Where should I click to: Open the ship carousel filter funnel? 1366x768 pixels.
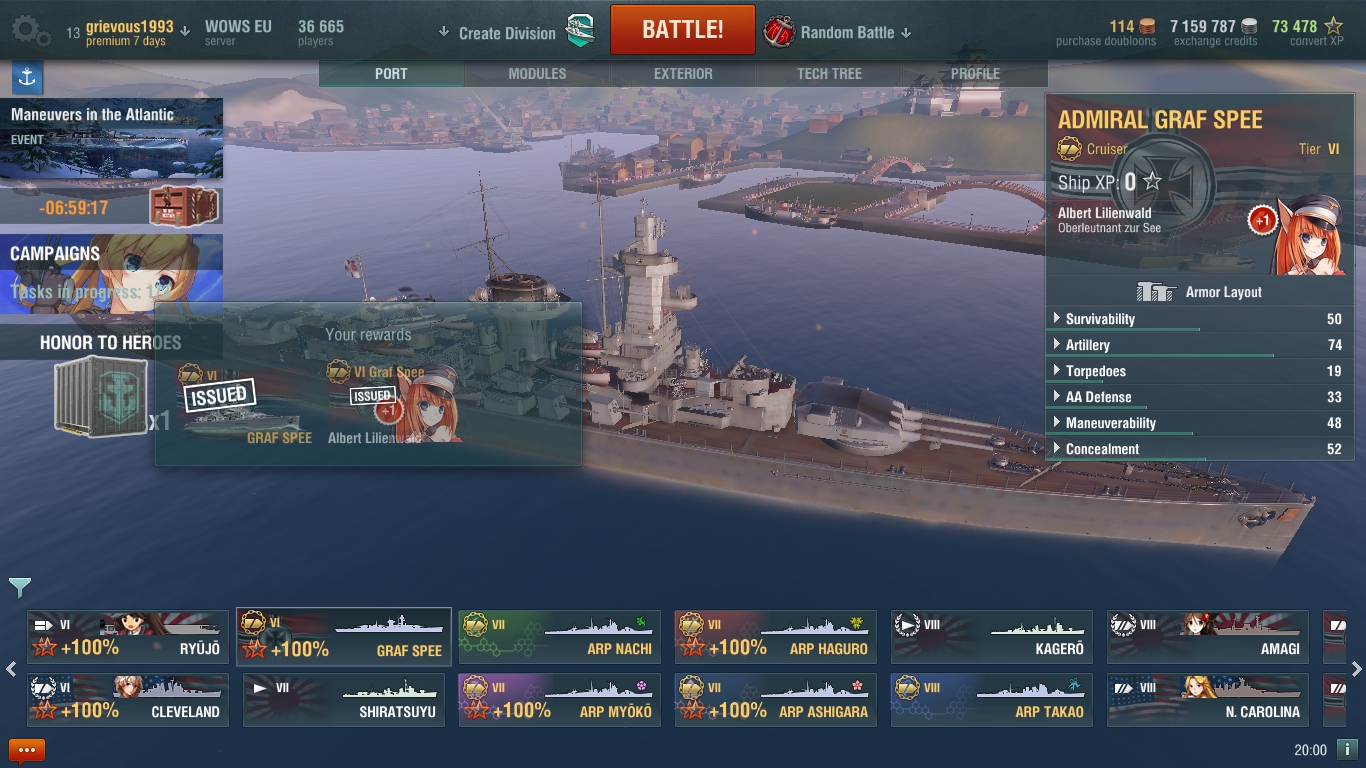pos(20,587)
